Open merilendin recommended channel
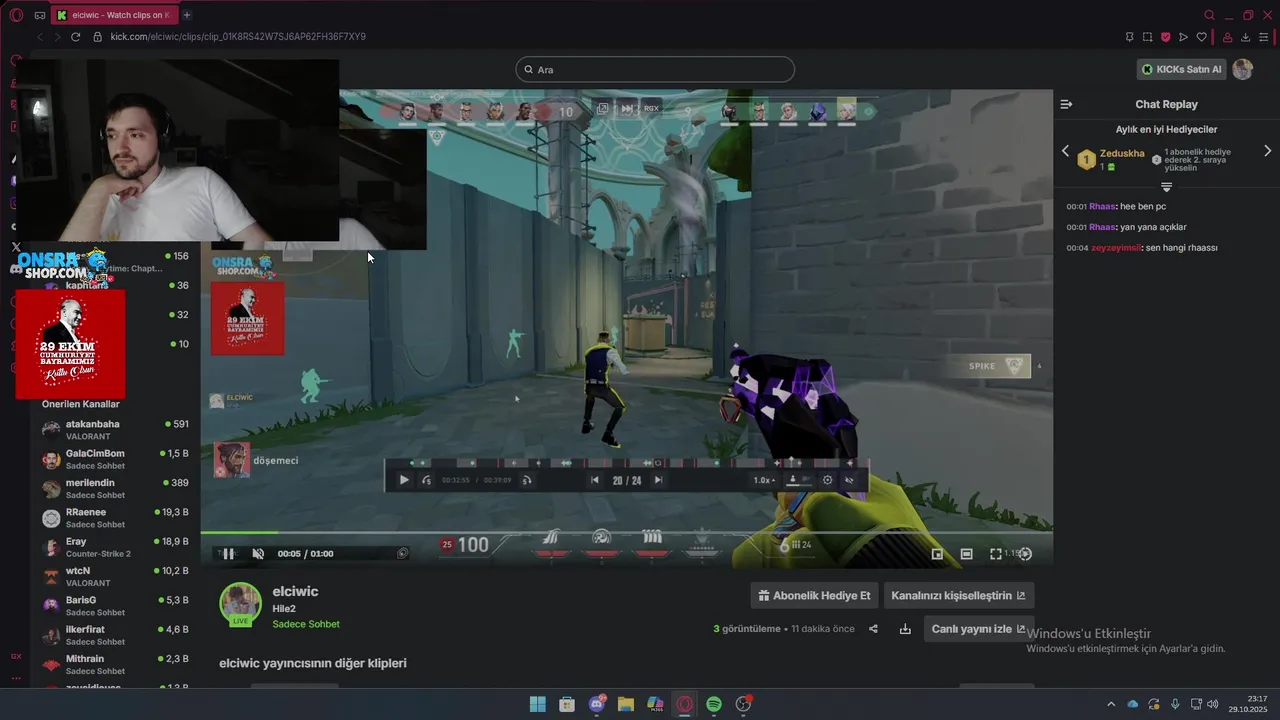Image resolution: width=1280 pixels, height=720 pixels. pos(115,488)
